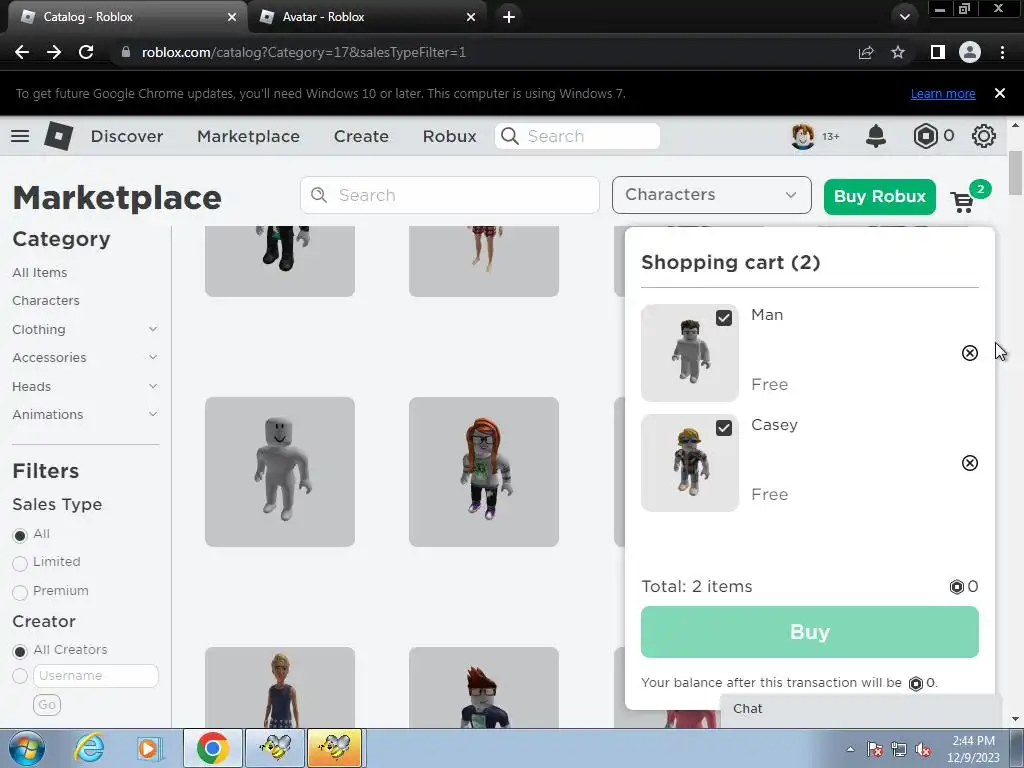This screenshot has width=1024, height=768.
Task: Dismiss the Chrome update notice
Action: 1000,93
